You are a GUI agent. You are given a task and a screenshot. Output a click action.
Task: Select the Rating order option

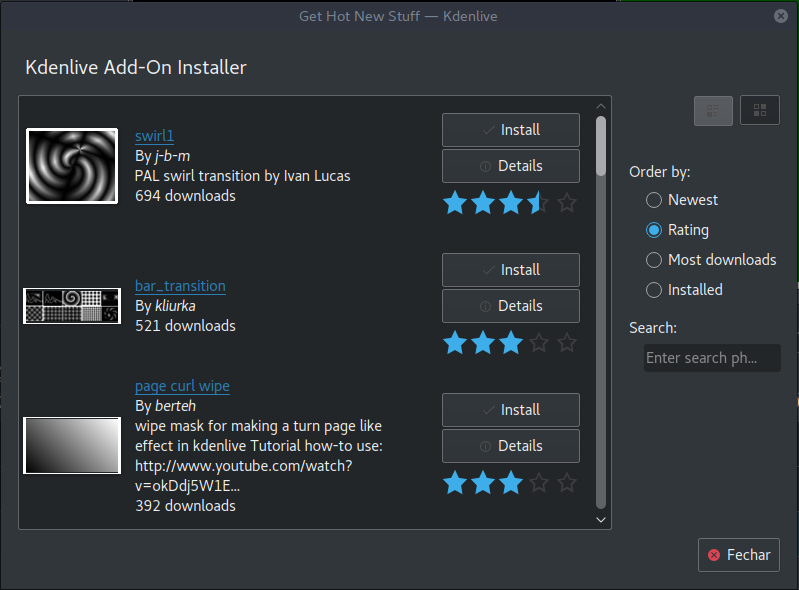(654, 230)
